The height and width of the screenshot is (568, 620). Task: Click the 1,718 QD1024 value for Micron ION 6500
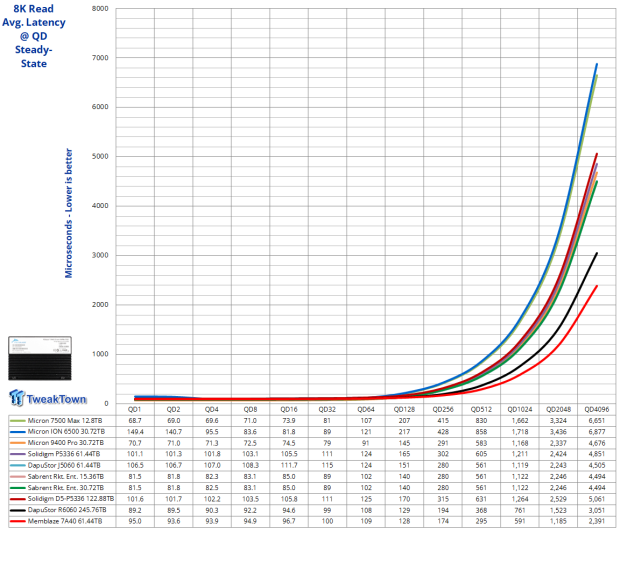tap(520, 432)
